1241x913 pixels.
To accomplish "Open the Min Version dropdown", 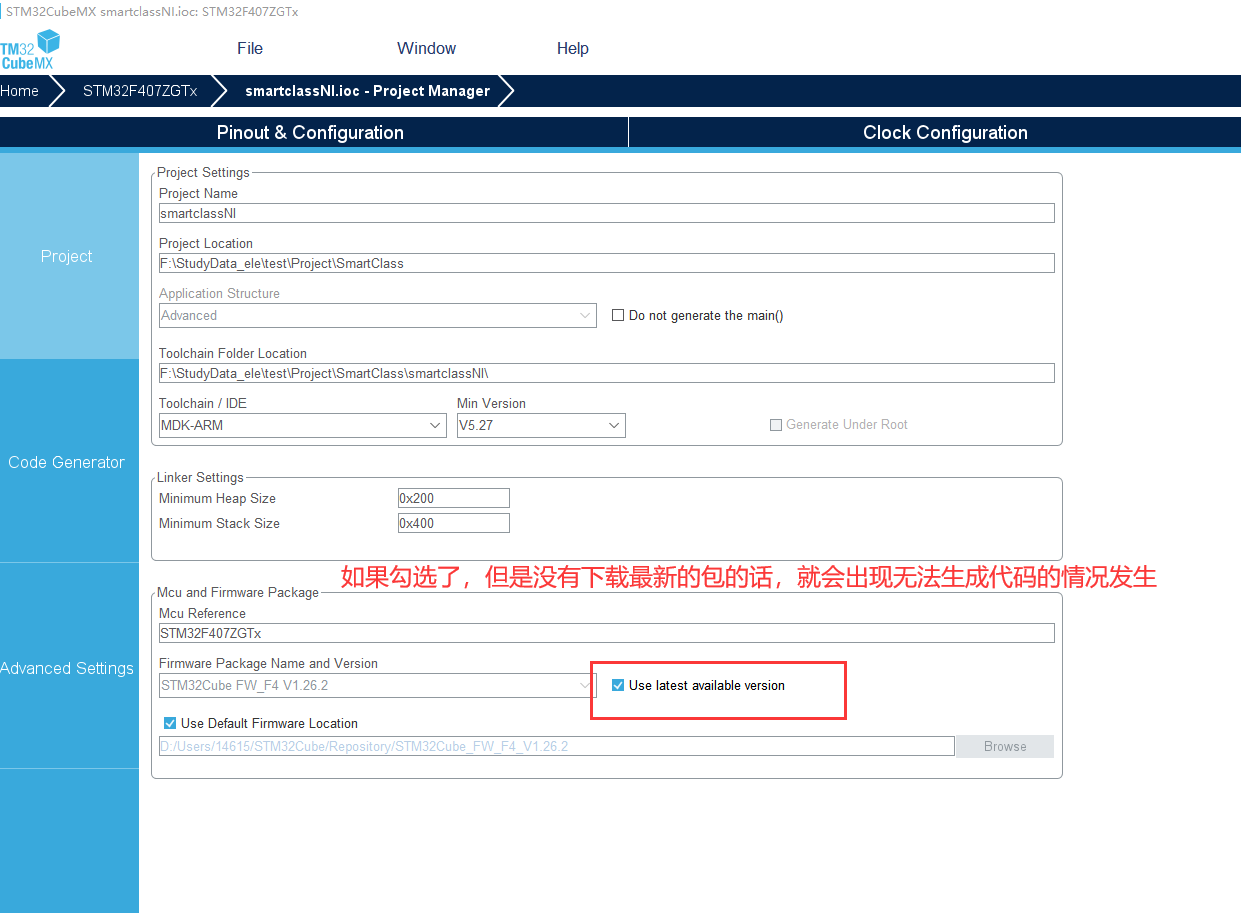I will coord(541,425).
